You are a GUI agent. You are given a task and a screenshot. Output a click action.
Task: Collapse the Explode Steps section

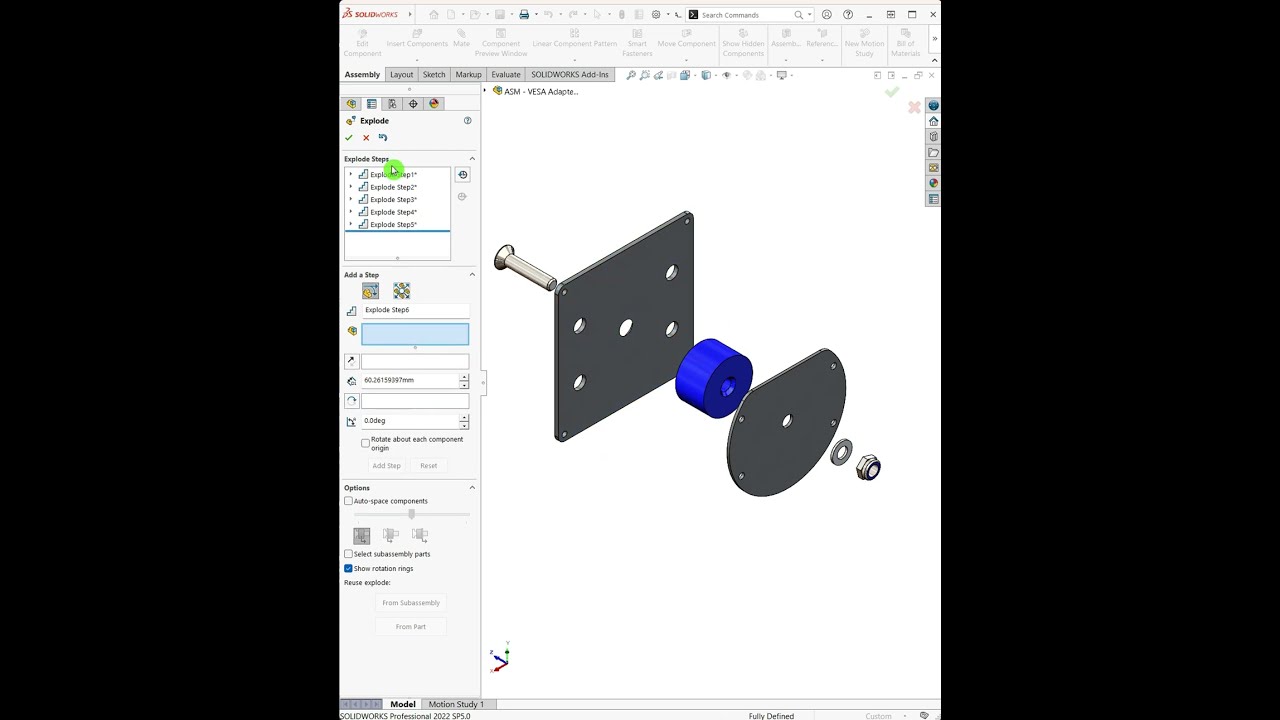tap(472, 159)
